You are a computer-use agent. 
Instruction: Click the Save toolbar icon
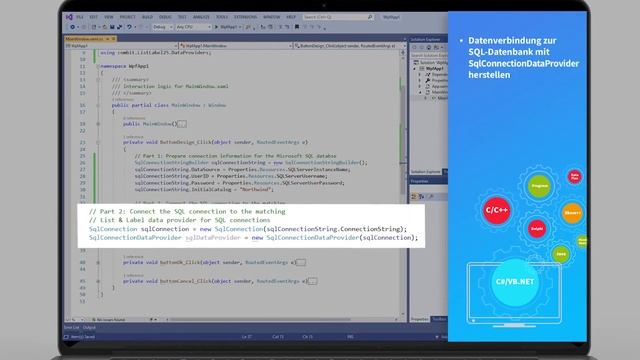tap(112, 27)
